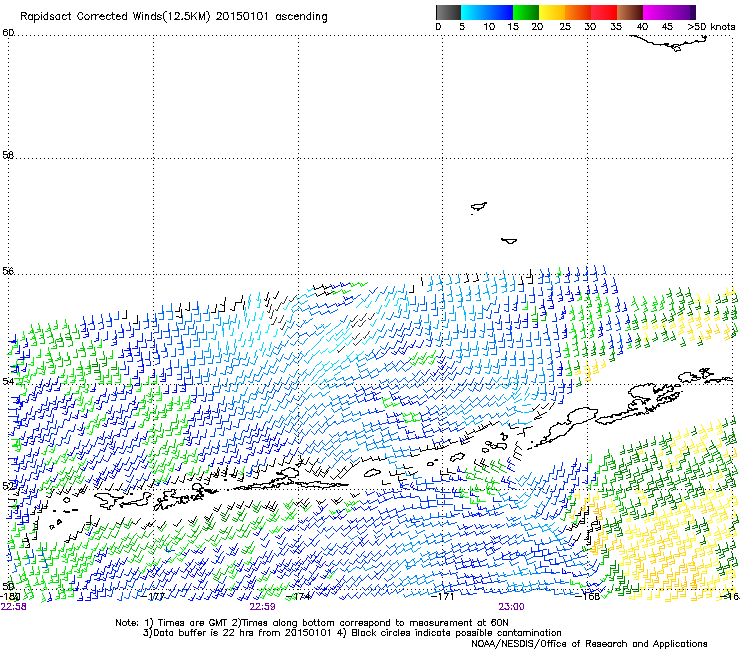Click the green 15-20 knots color band
This screenshot has width=740, height=650.
(x=526, y=12)
